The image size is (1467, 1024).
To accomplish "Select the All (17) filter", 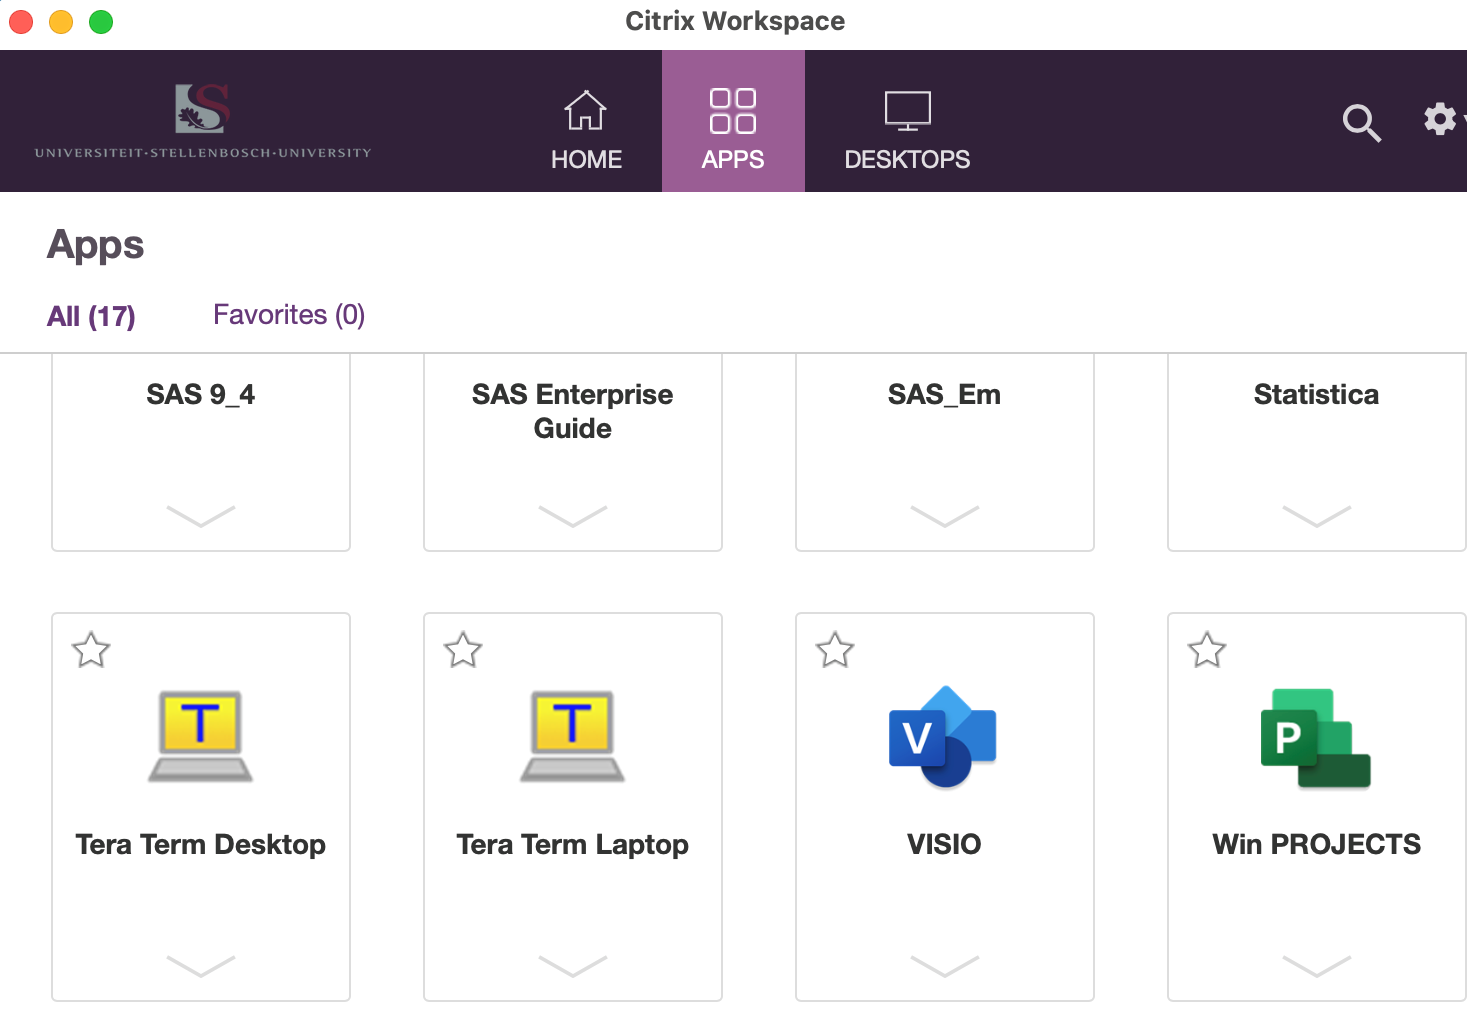I will pyautogui.click(x=91, y=316).
